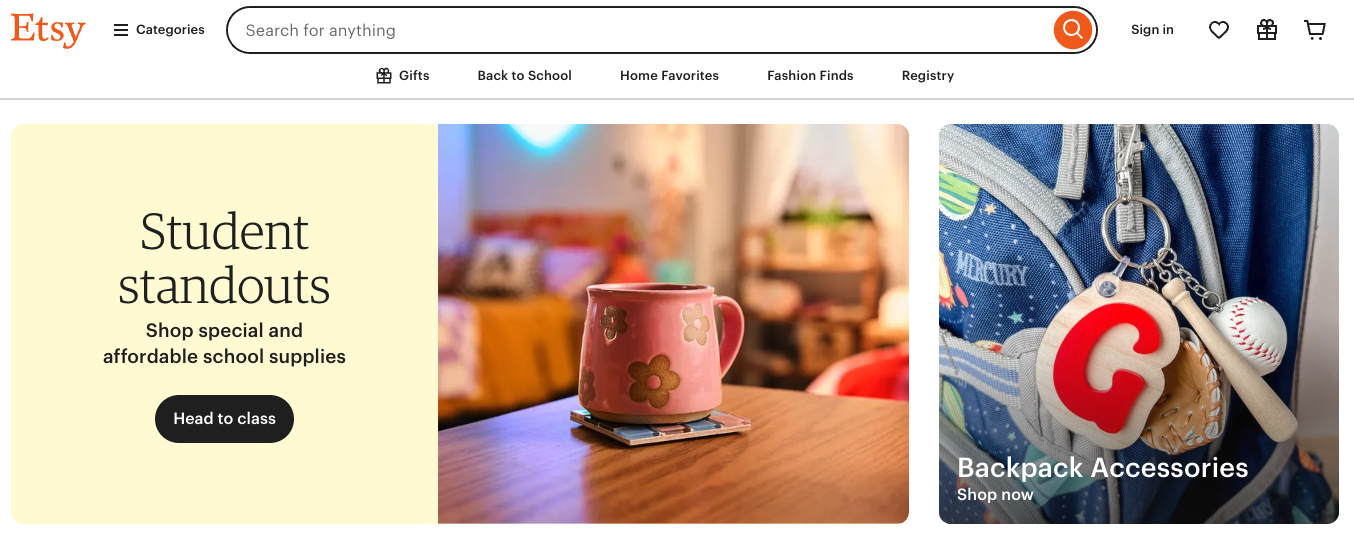The height and width of the screenshot is (538, 1354).
Task: Open Favorites heart icon
Action: (x=1219, y=30)
